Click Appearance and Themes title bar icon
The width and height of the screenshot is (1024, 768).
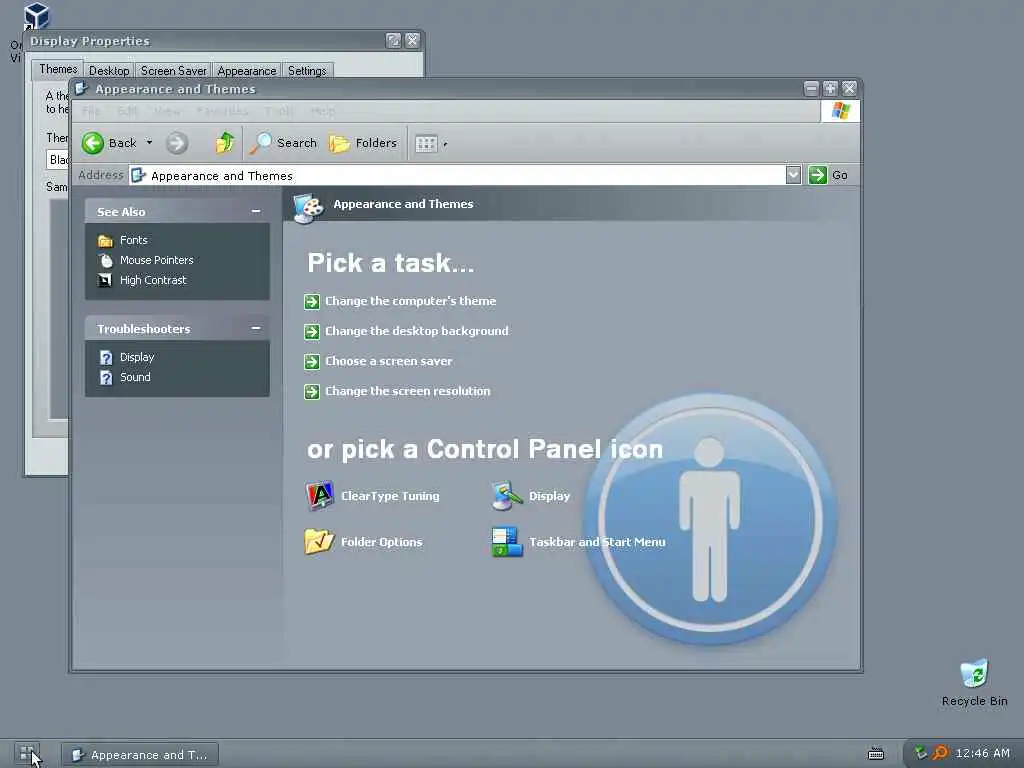[80, 89]
